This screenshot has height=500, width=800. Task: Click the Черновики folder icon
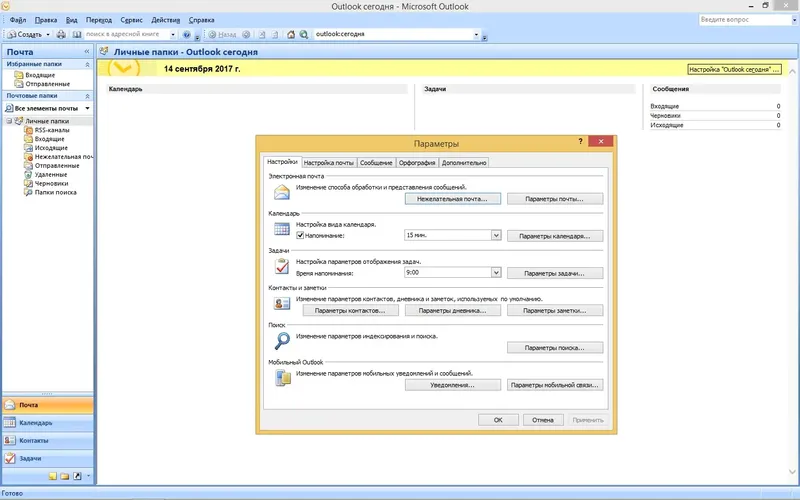tap(29, 184)
